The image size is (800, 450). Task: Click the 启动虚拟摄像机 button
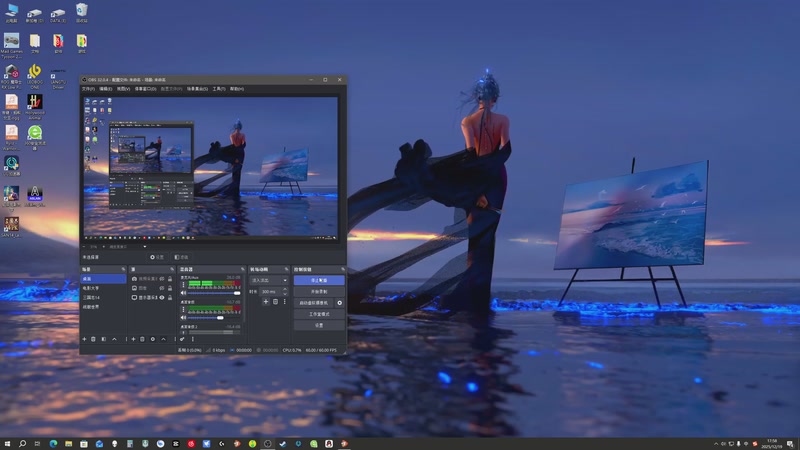coord(314,303)
